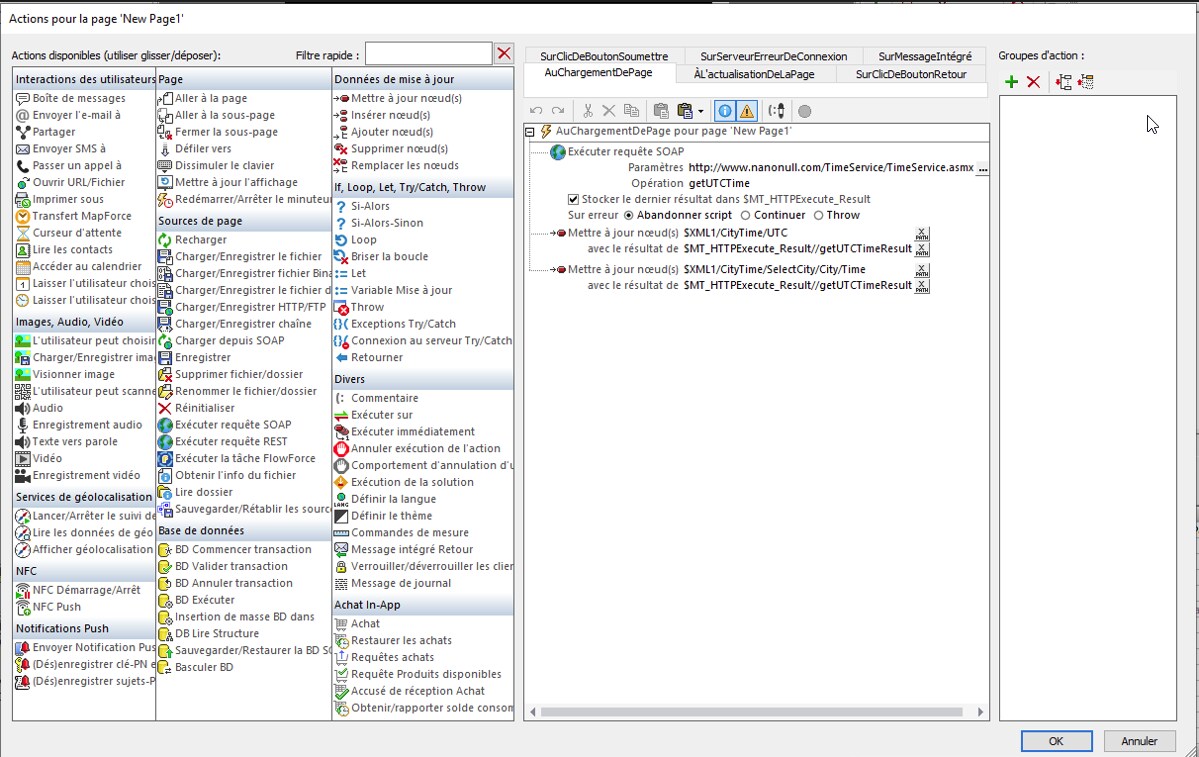The height and width of the screenshot is (757, 1199).
Task: Select the Boîte de messages action
Action: (x=79, y=98)
